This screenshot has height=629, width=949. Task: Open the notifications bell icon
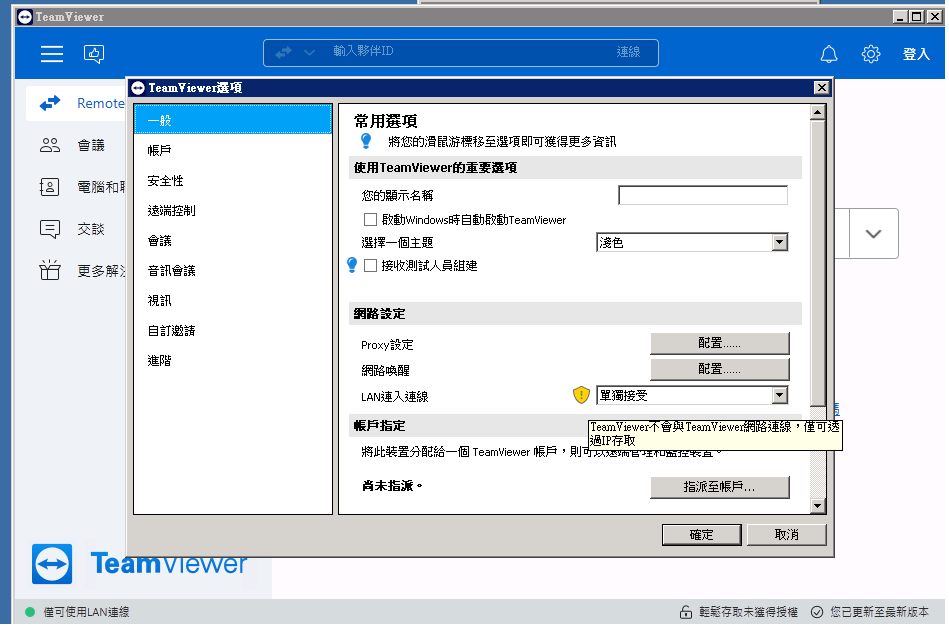pos(829,54)
